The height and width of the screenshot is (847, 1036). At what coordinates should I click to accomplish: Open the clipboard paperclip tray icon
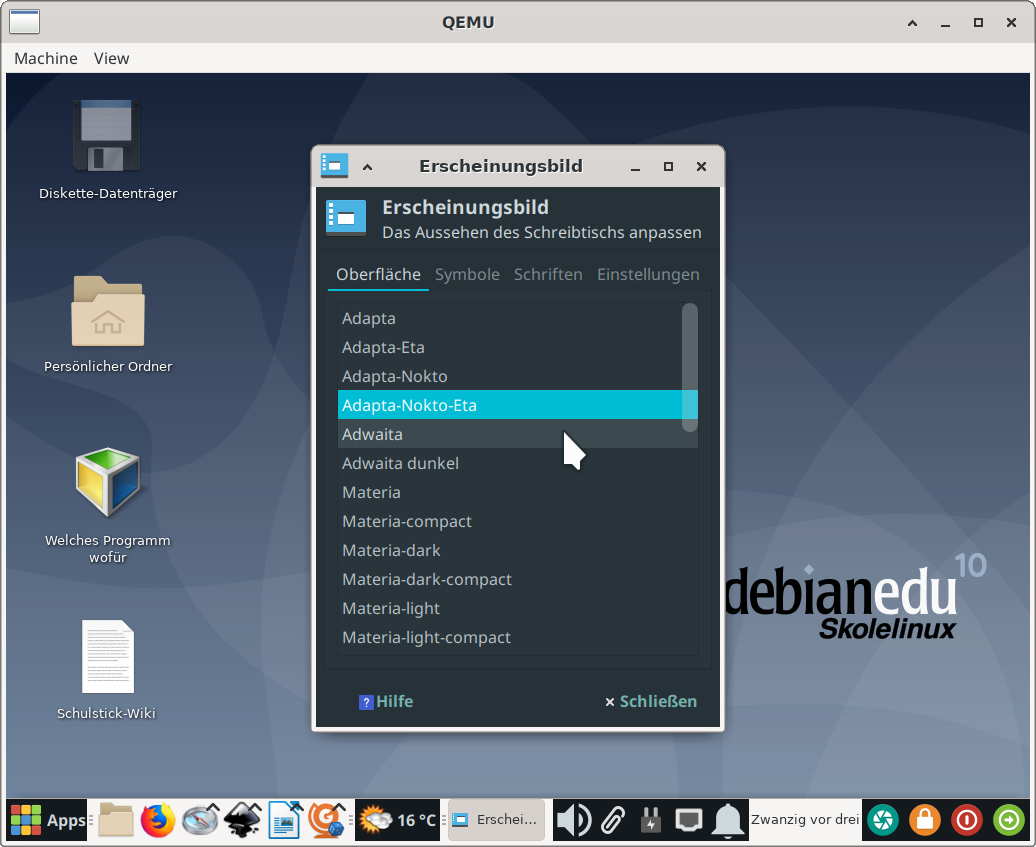point(612,820)
